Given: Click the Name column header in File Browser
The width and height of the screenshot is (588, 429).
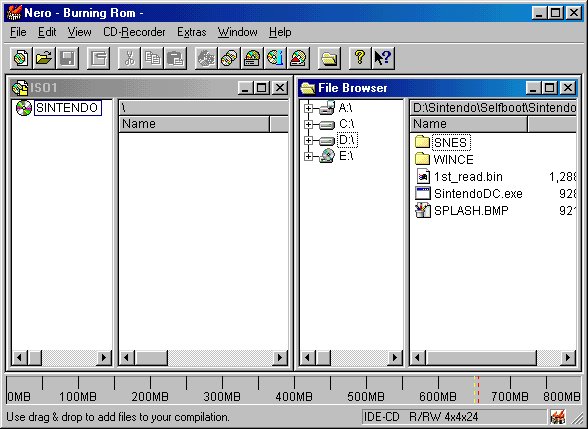Looking at the screenshot, I should (468, 124).
